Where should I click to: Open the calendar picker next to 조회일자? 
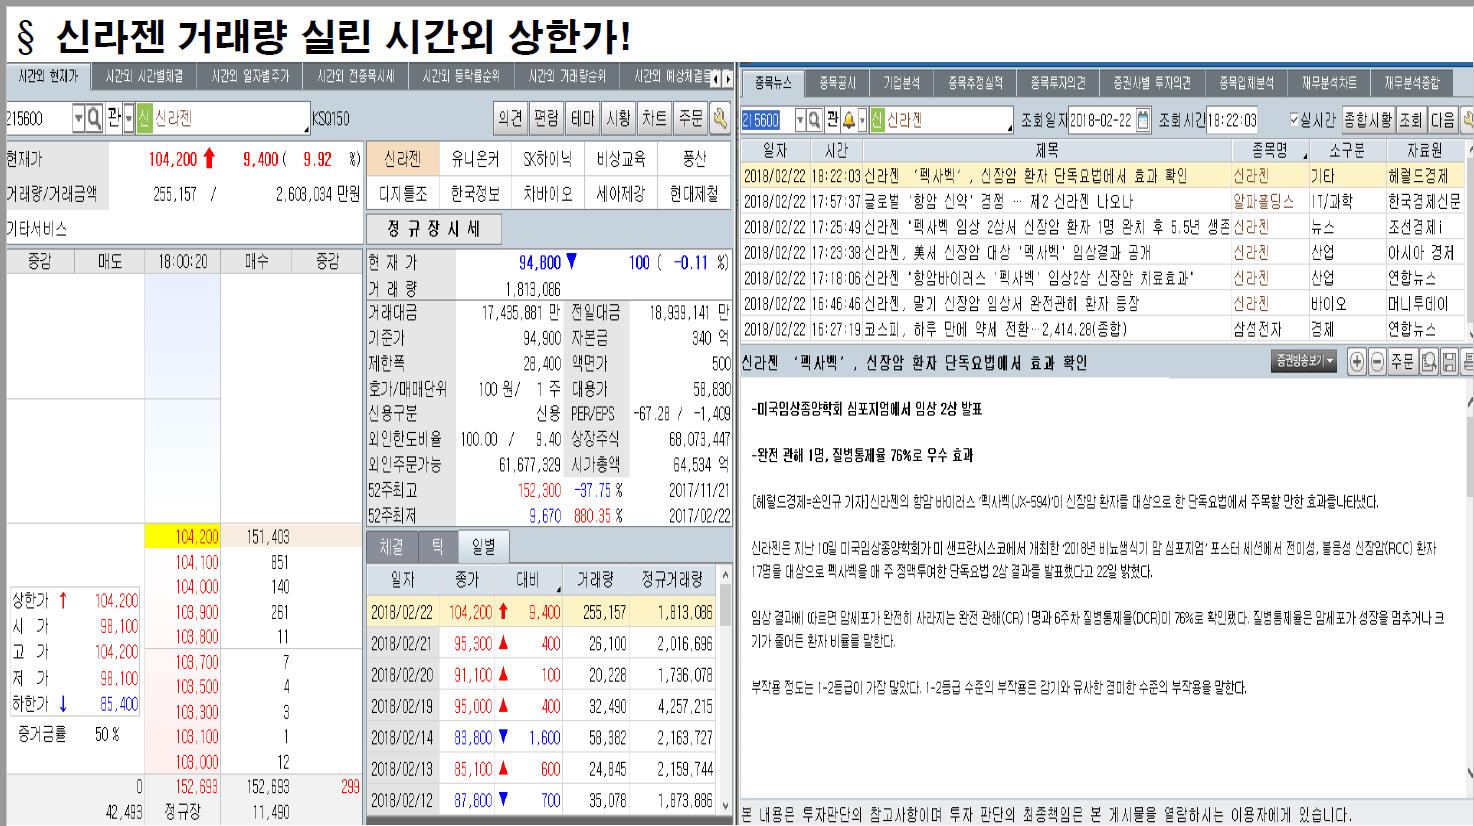(x=1143, y=120)
